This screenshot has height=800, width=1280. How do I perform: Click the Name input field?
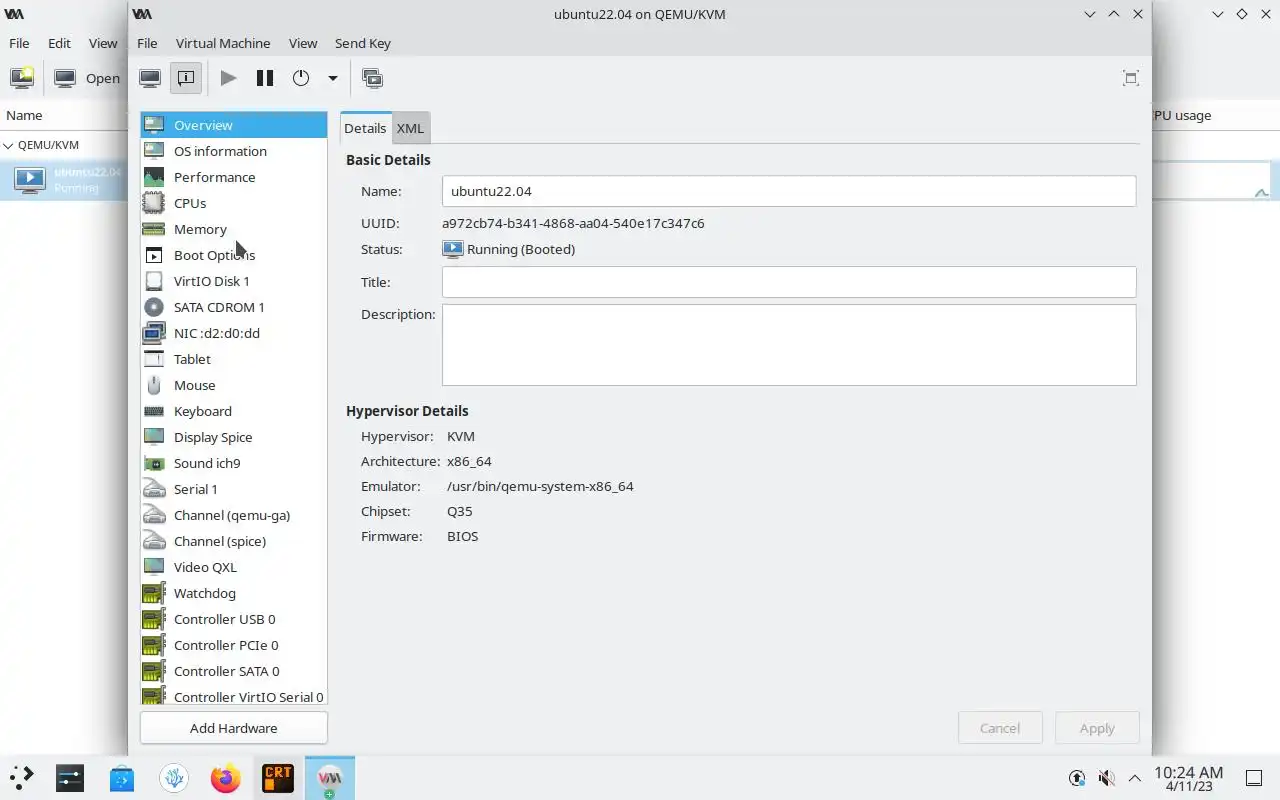point(789,191)
